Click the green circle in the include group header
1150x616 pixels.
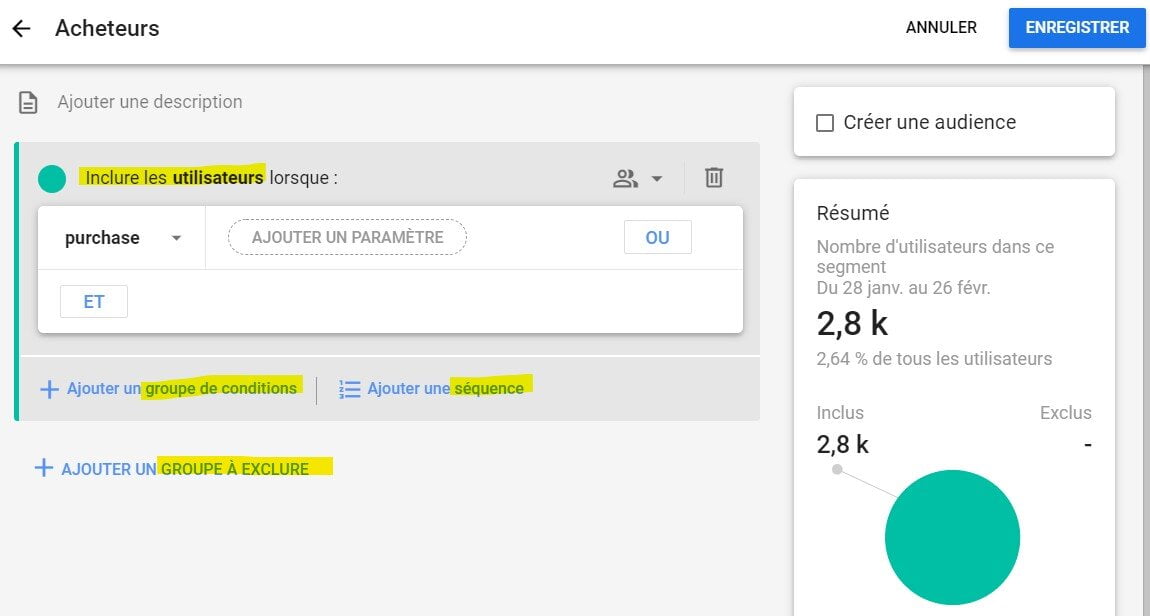pos(52,179)
